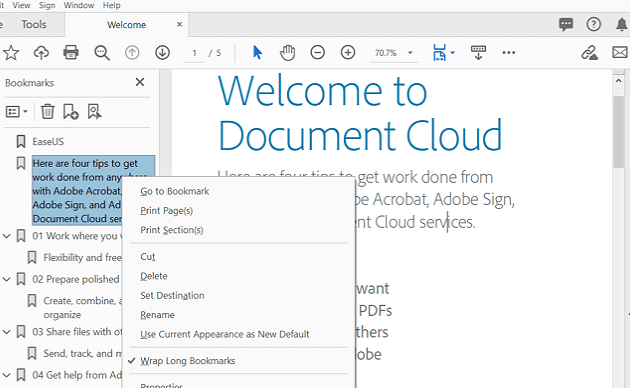Open the help question mark icon
This screenshot has width=630, height=388.
(x=593, y=25)
